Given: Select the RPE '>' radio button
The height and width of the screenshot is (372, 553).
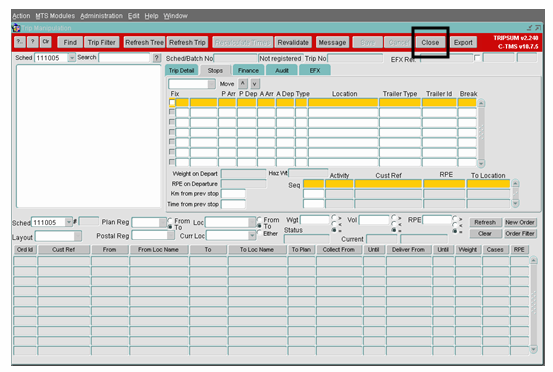Looking at the screenshot, I should (x=455, y=218).
